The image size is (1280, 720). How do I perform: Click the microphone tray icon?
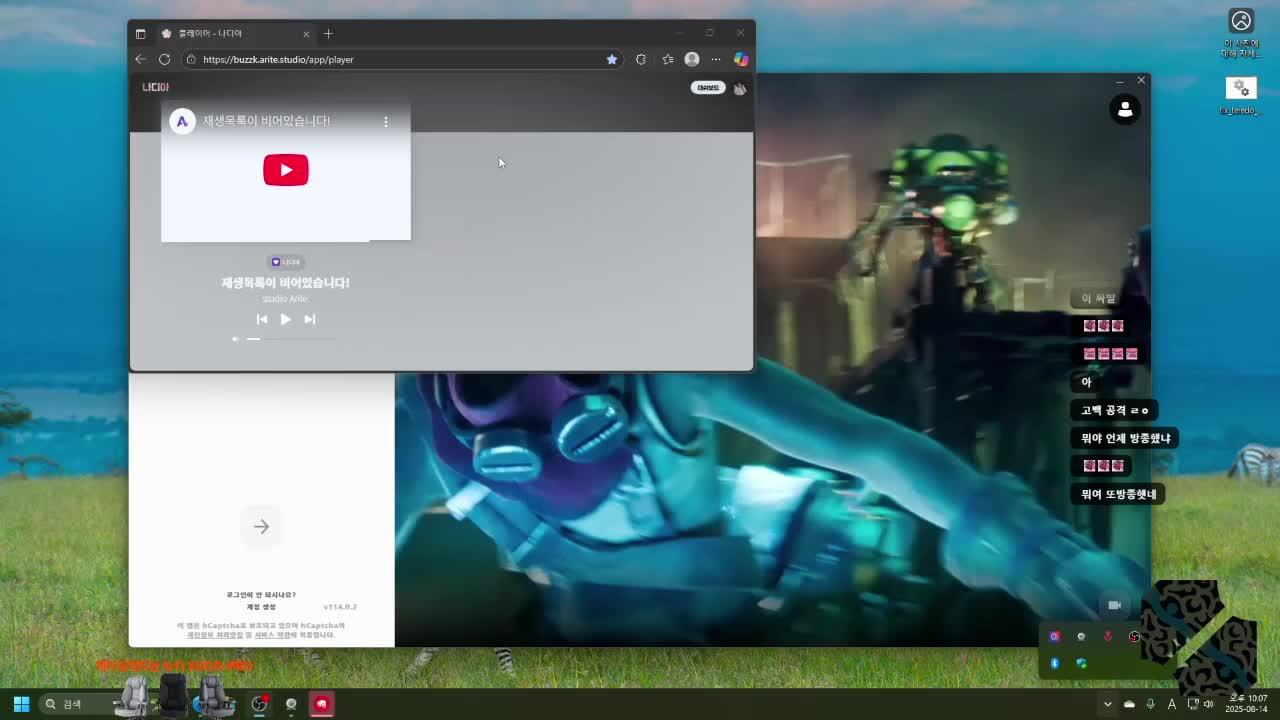[1151, 704]
